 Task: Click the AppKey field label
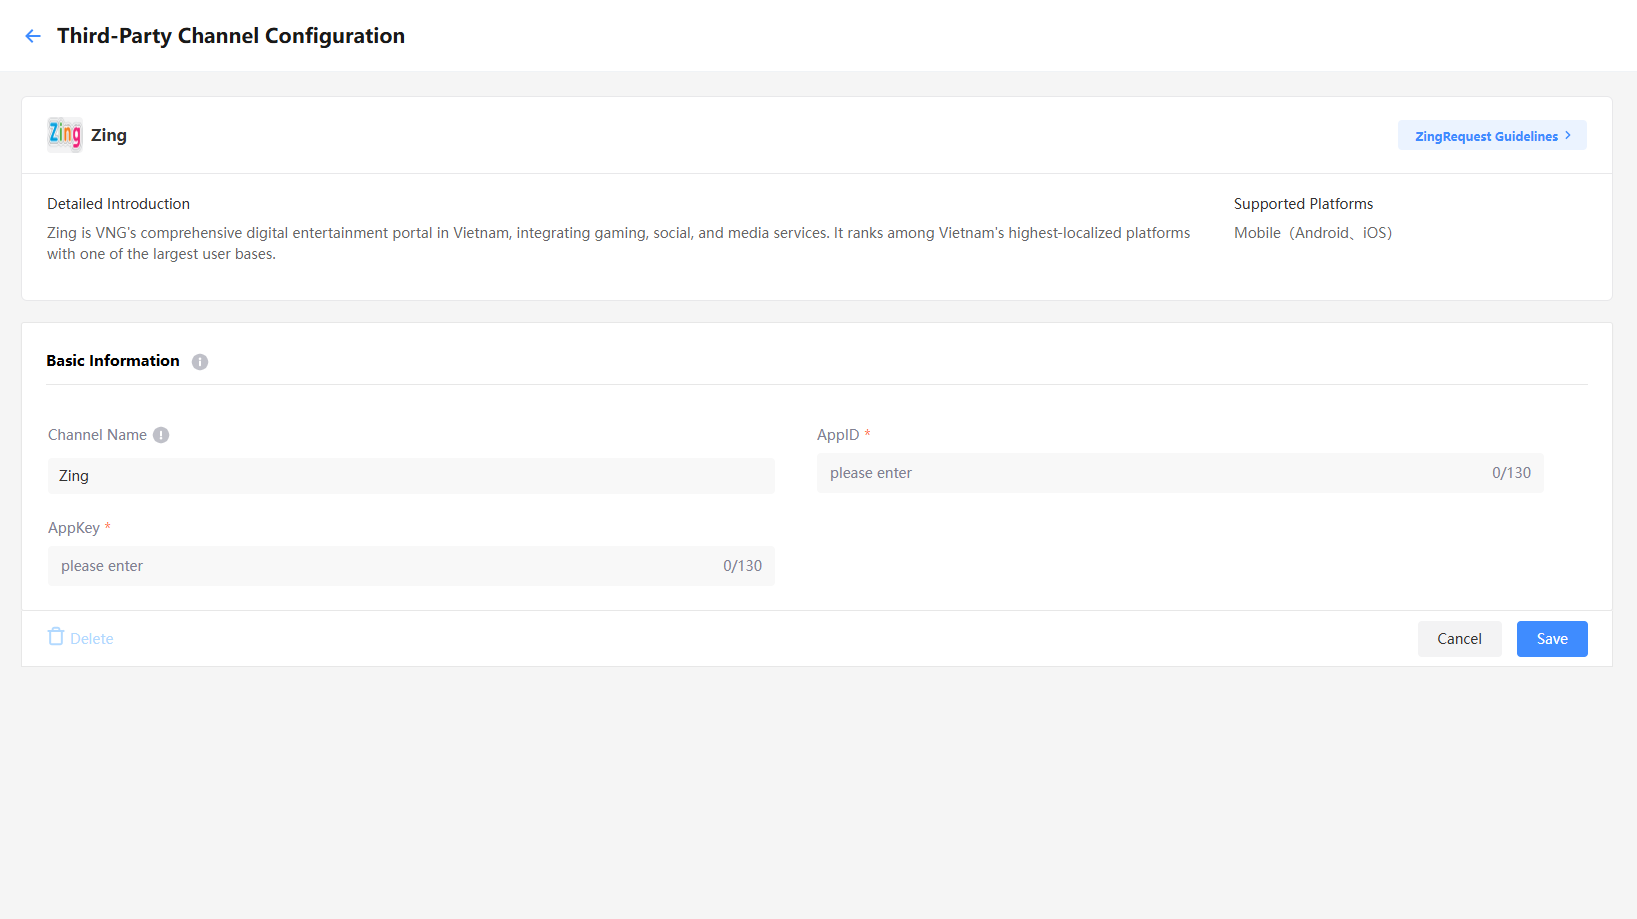tap(74, 528)
